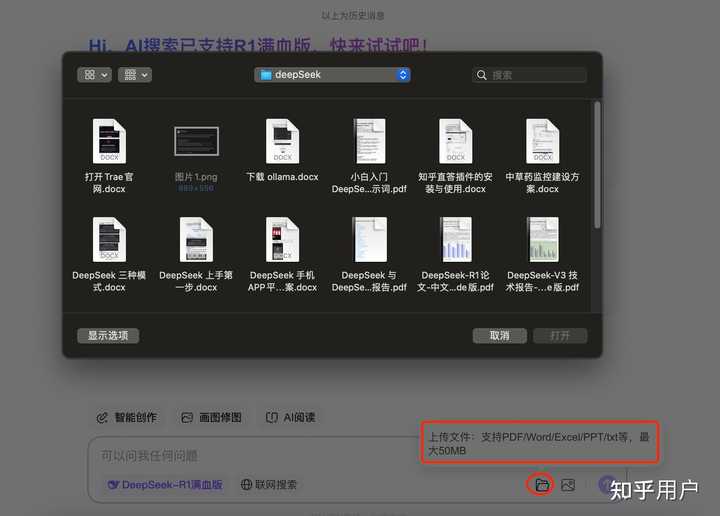Open the icon view mode dropdown
The width and height of the screenshot is (720, 516).
tap(95, 75)
